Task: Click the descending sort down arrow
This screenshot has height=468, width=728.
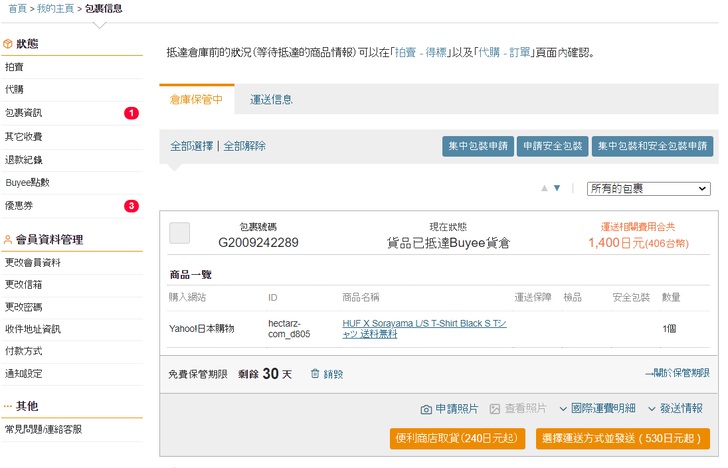Action: pyautogui.click(x=557, y=188)
